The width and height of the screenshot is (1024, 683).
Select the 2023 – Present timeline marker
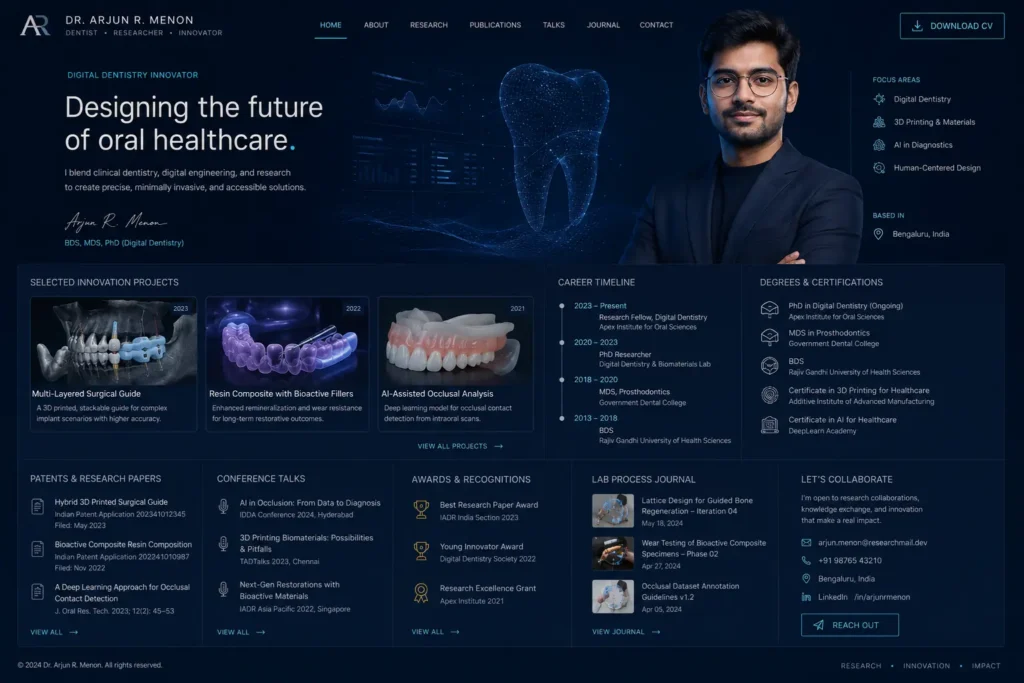coord(562,306)
